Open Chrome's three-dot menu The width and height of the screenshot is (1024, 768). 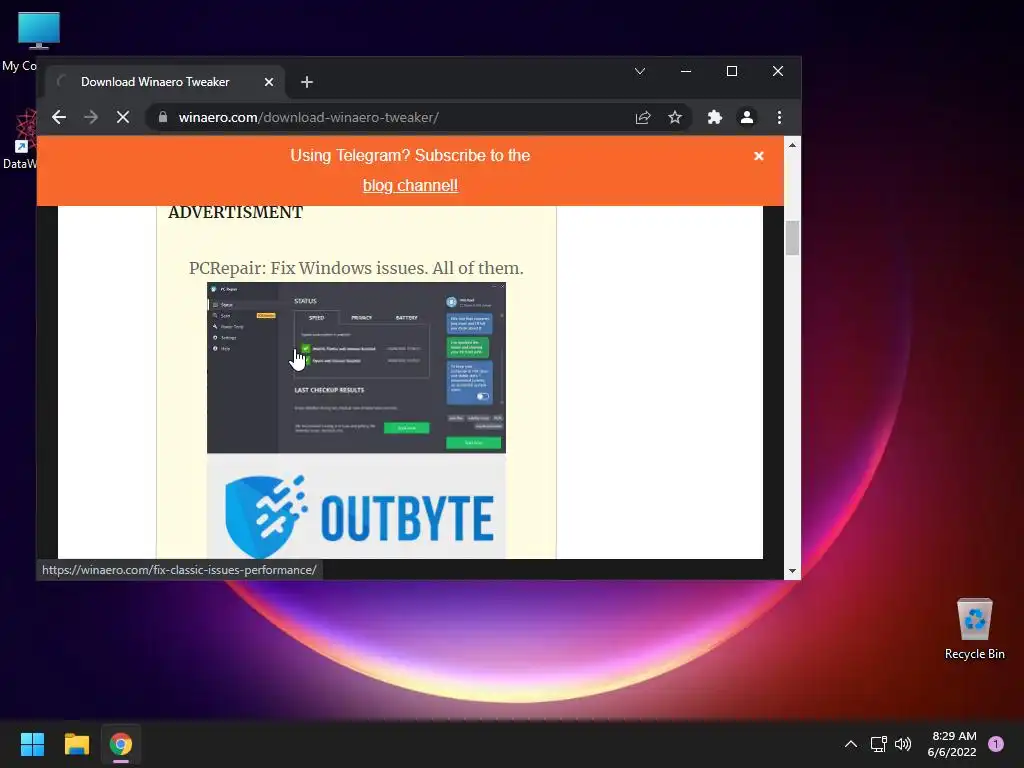pyautogui.click(x=779, y=118)
